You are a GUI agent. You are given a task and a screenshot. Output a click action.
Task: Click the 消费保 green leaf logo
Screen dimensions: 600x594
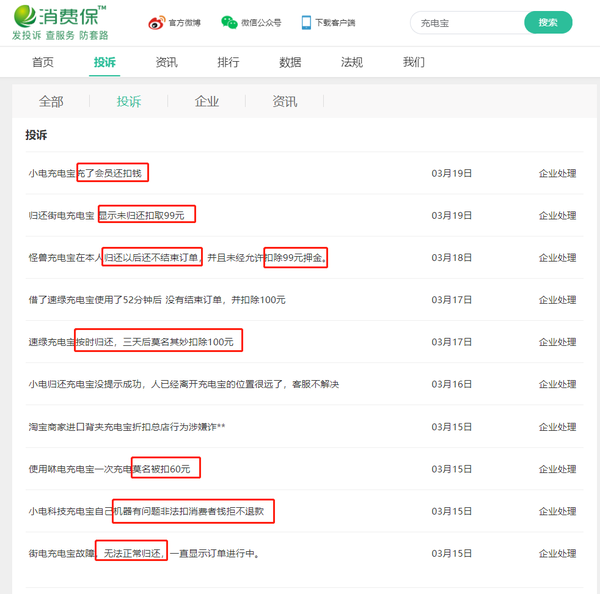(x=25, y=16)
